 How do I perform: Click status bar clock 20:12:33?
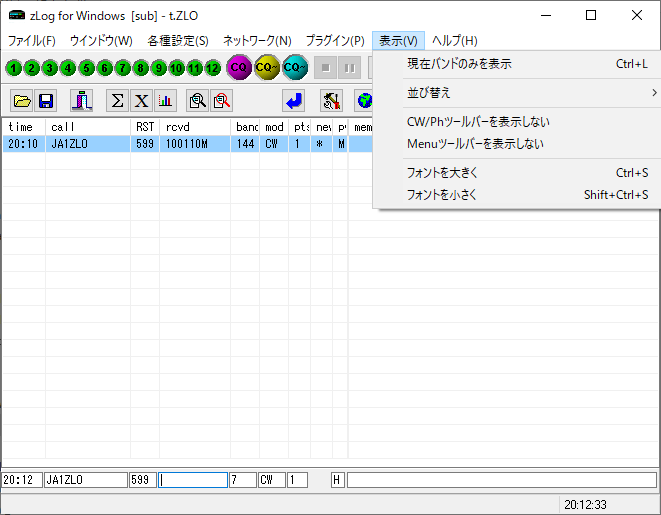(585, 504)
